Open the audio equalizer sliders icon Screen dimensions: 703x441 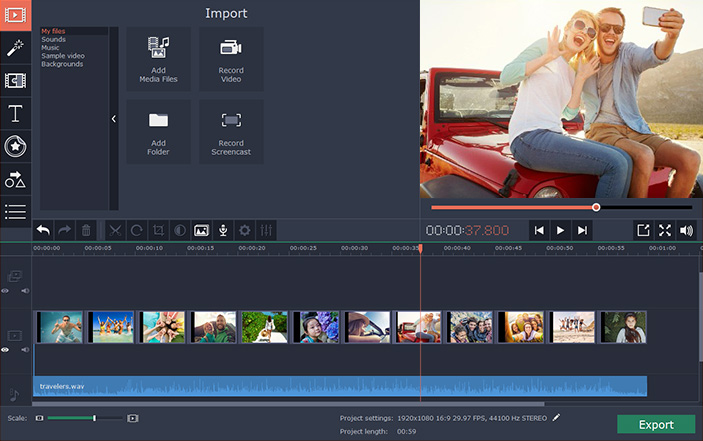(x=266, y=230)
